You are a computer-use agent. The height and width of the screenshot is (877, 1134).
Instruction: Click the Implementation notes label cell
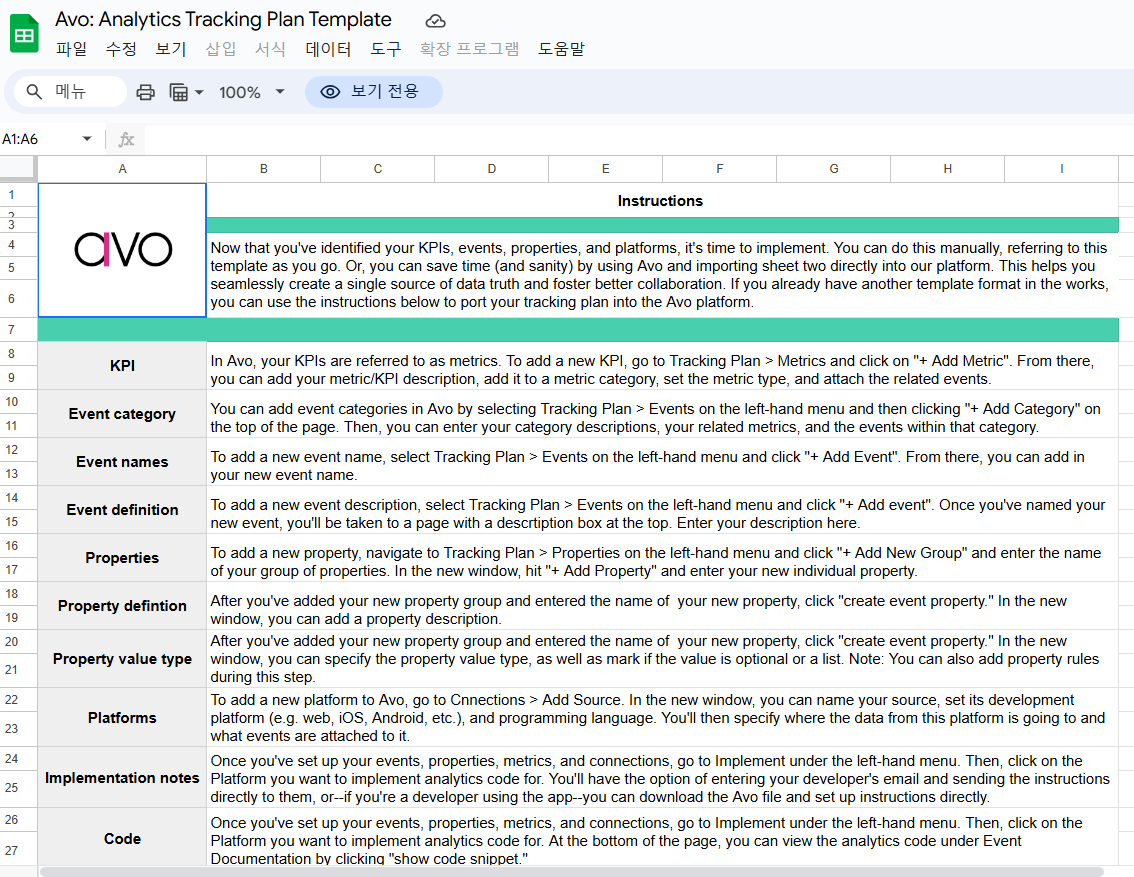click(122, 778)
